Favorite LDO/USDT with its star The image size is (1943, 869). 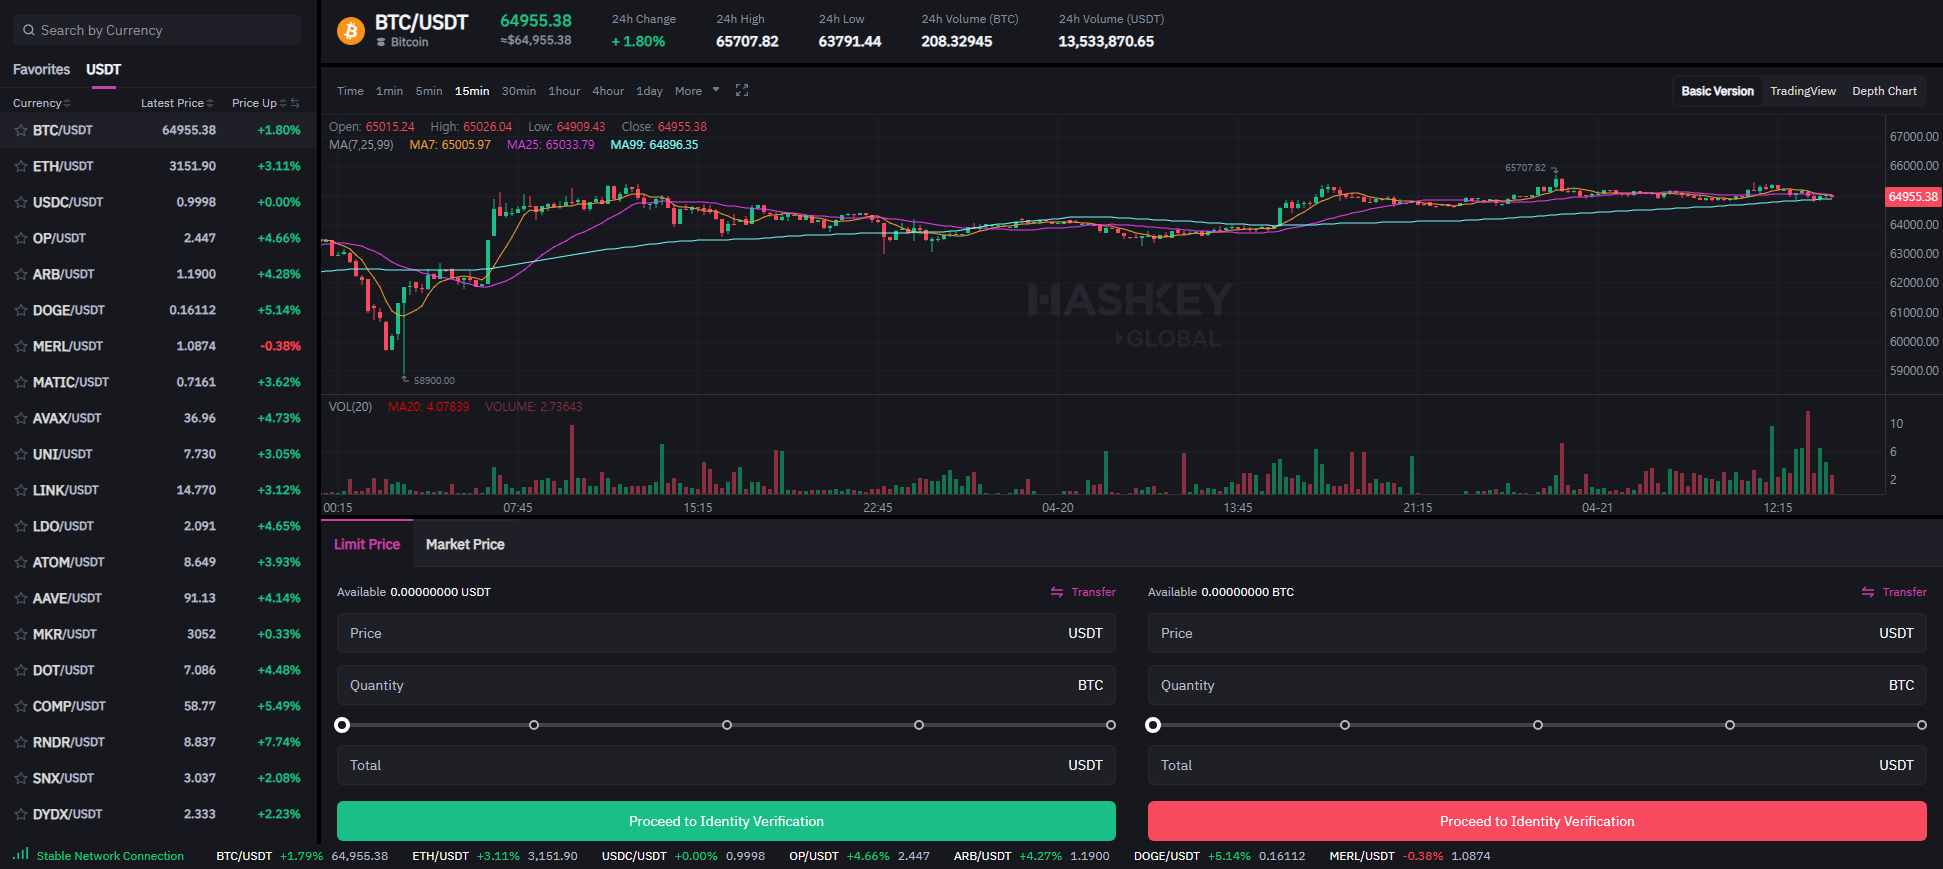21,526
